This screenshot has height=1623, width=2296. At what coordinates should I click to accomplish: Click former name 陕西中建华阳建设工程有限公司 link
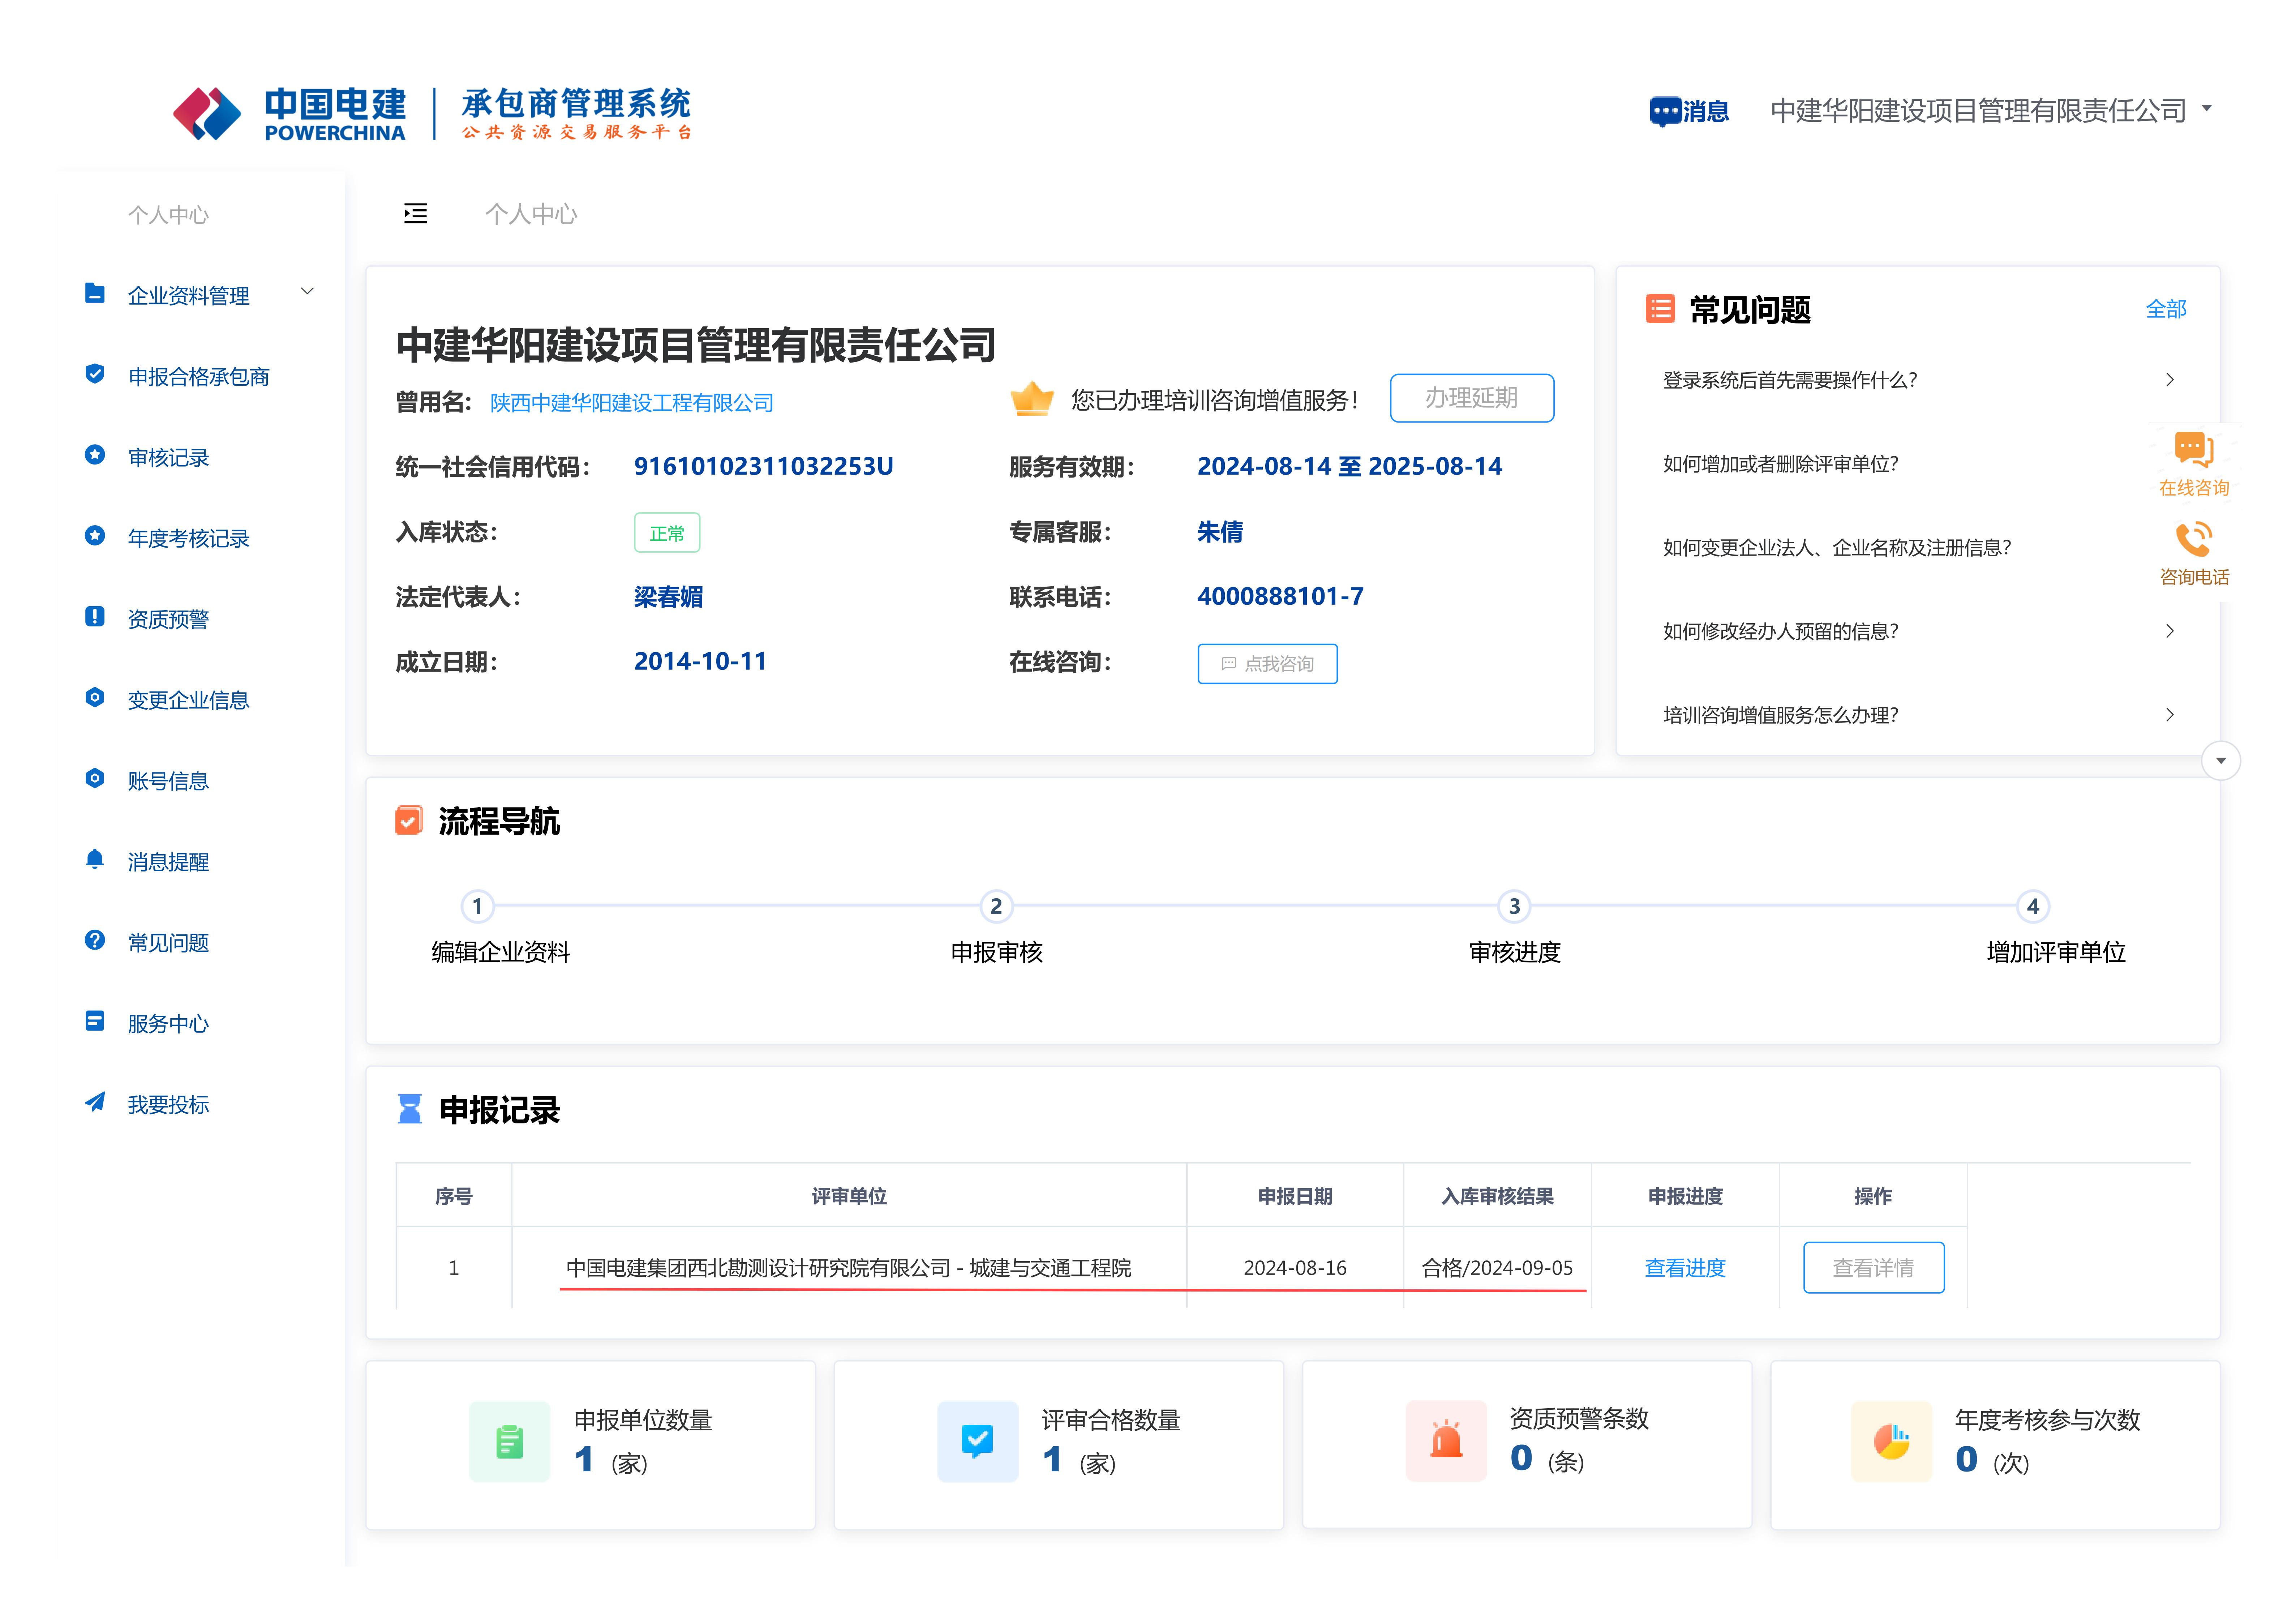tap(632, 403)
